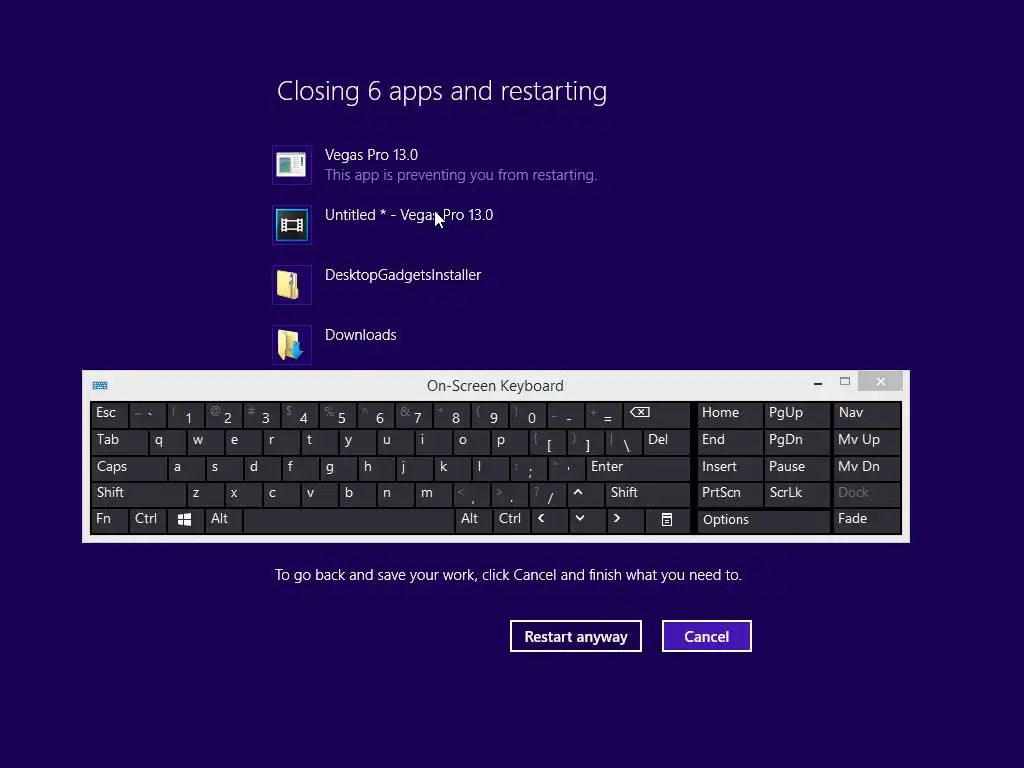
Task: Tap the PrtScn key
Action: 729,494
